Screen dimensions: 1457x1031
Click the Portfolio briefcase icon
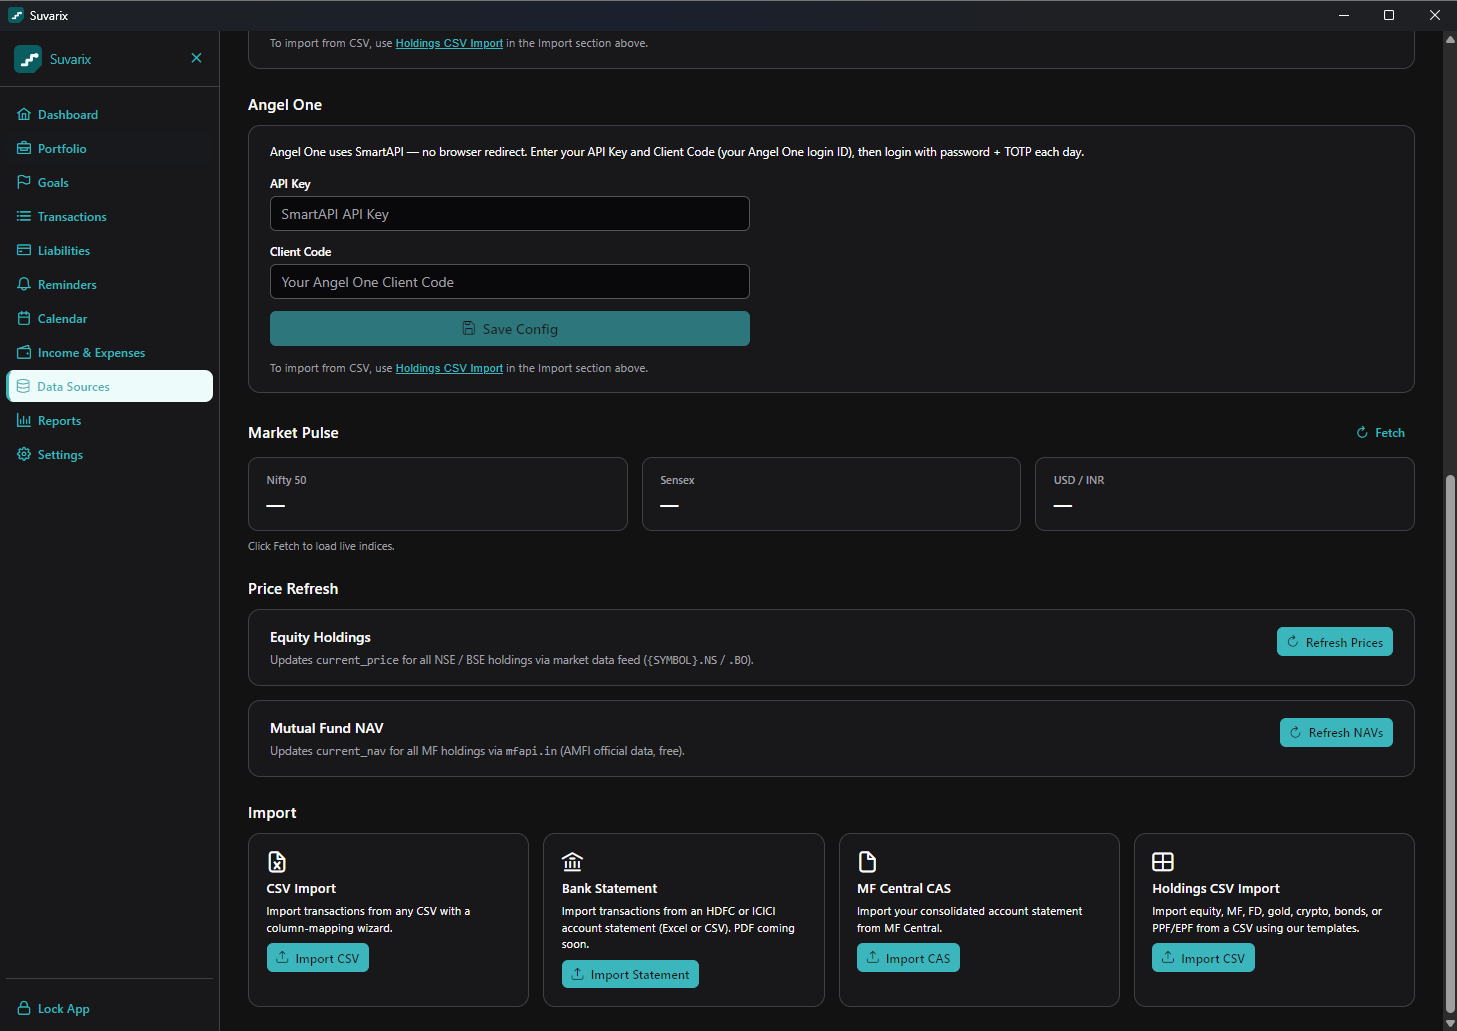point(24,148)
